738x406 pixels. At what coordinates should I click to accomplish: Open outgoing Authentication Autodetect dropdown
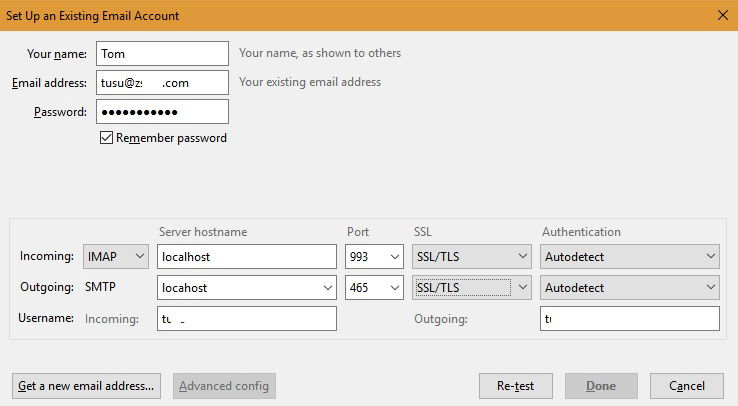[630, 287]
